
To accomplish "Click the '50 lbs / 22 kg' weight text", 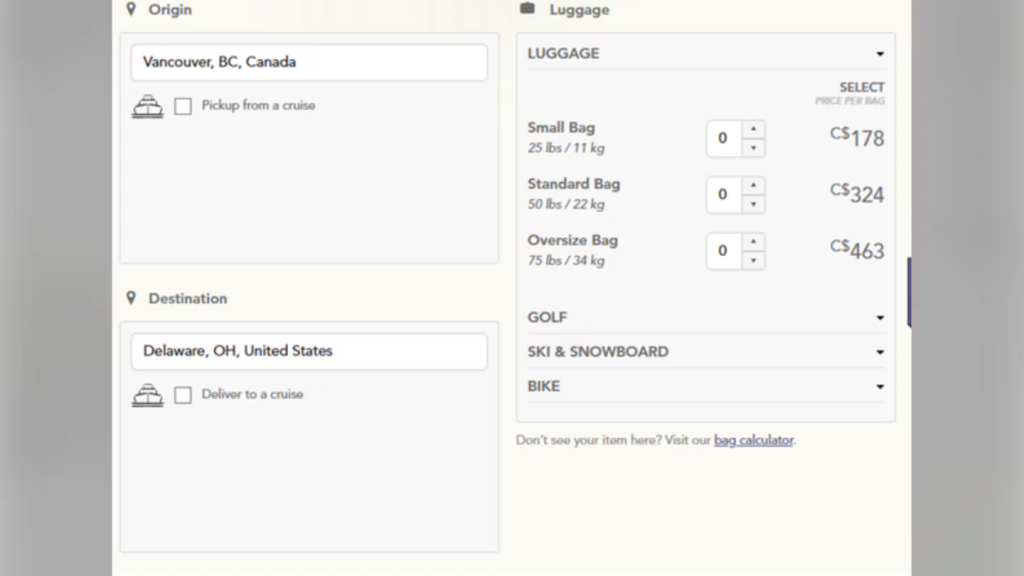I will click(566, 204).
